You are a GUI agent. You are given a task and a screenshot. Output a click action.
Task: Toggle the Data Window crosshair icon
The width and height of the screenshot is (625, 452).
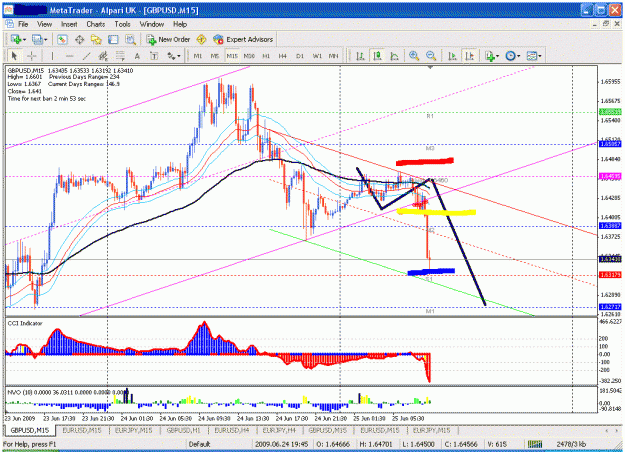pyautogui.click(x=79, y=39)
